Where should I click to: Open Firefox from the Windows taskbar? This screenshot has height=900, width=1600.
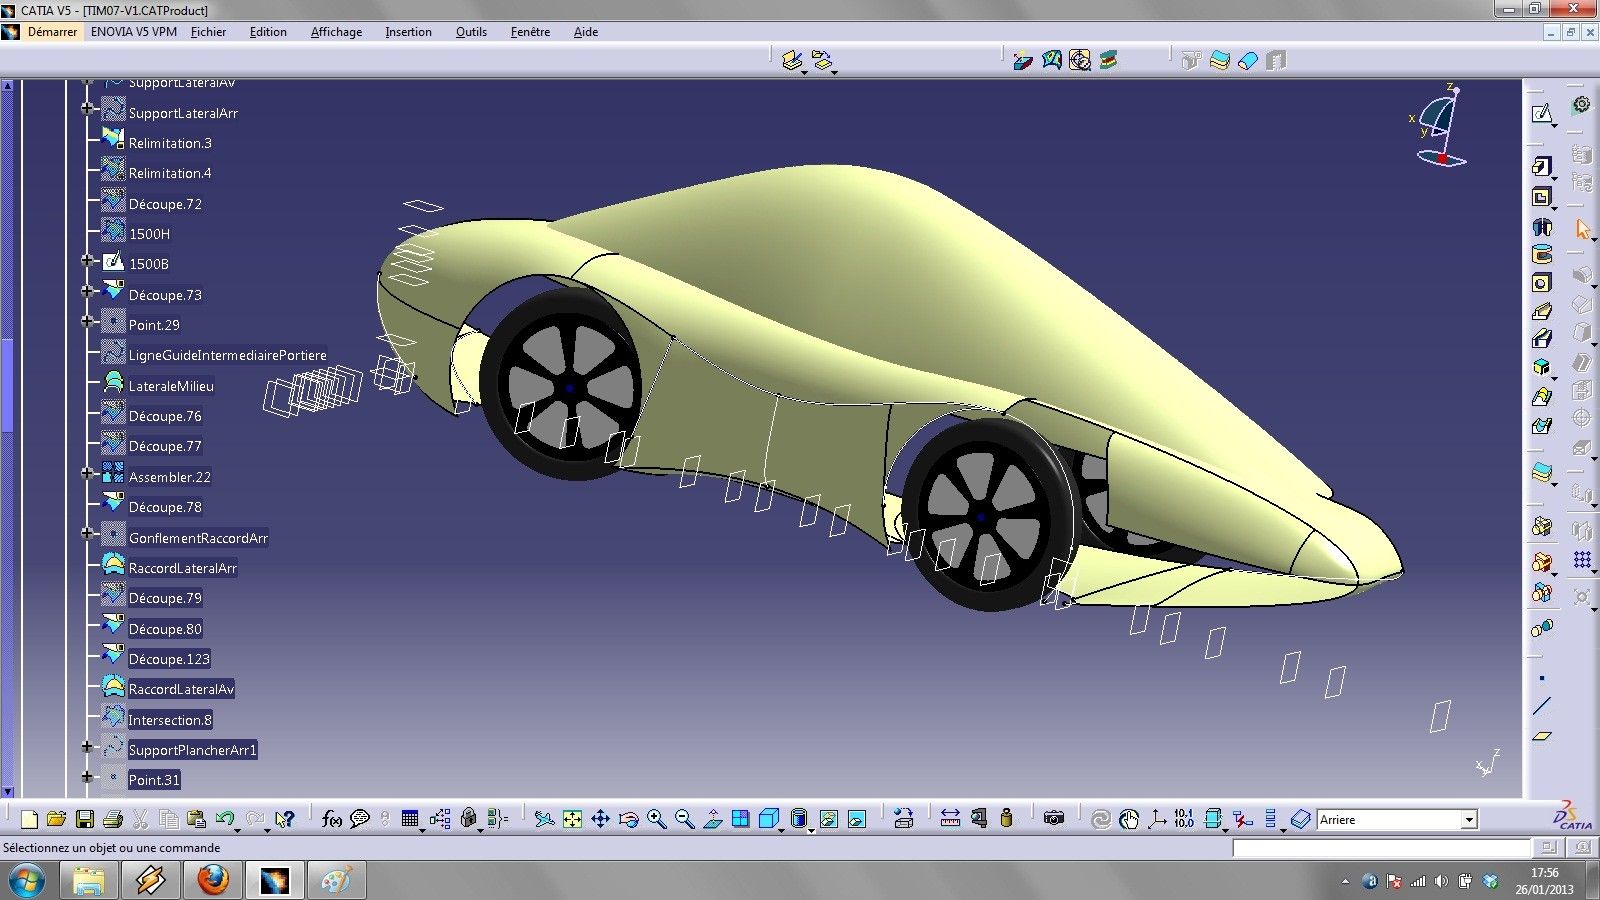pos(212,881)
